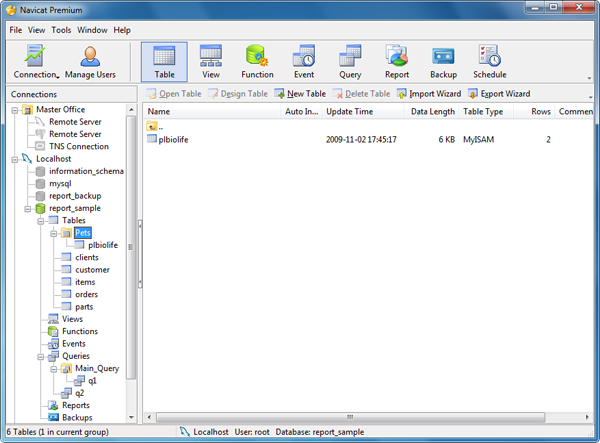Click the horizontal scrollbar thumb

(x=350, y=417)
